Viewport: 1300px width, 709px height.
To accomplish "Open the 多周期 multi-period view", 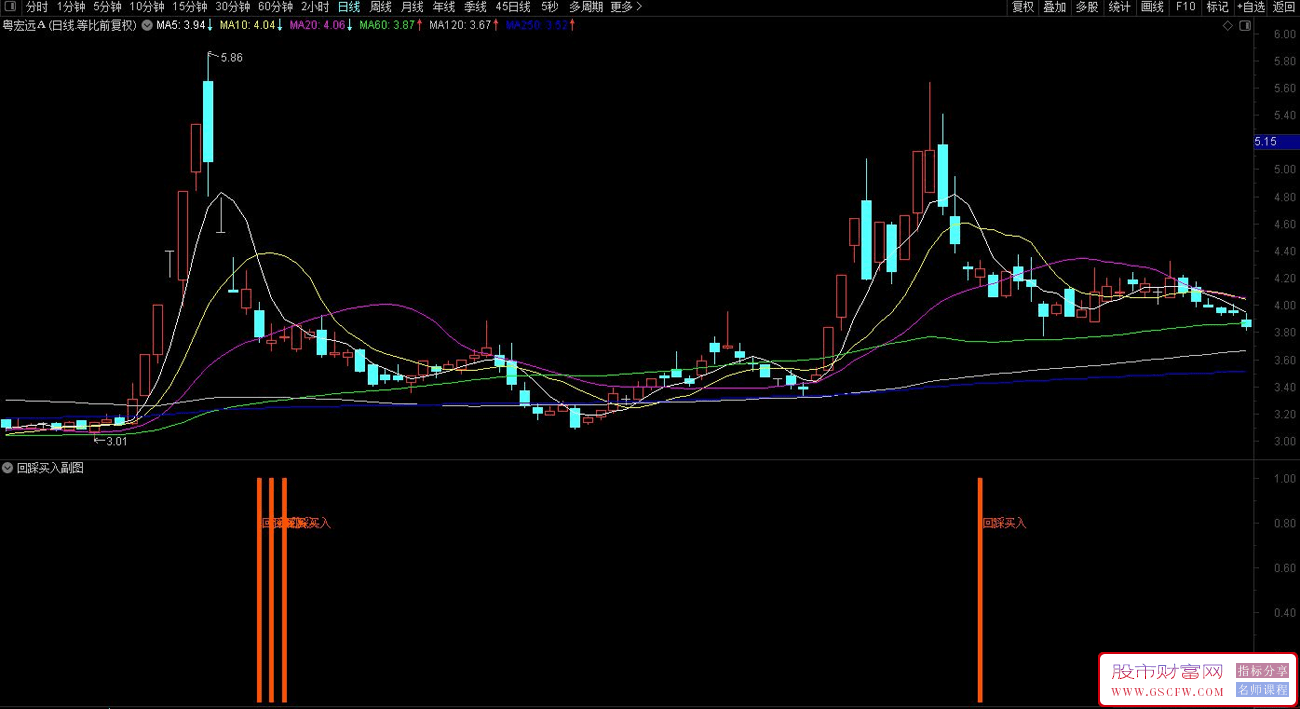I will 586,6.
